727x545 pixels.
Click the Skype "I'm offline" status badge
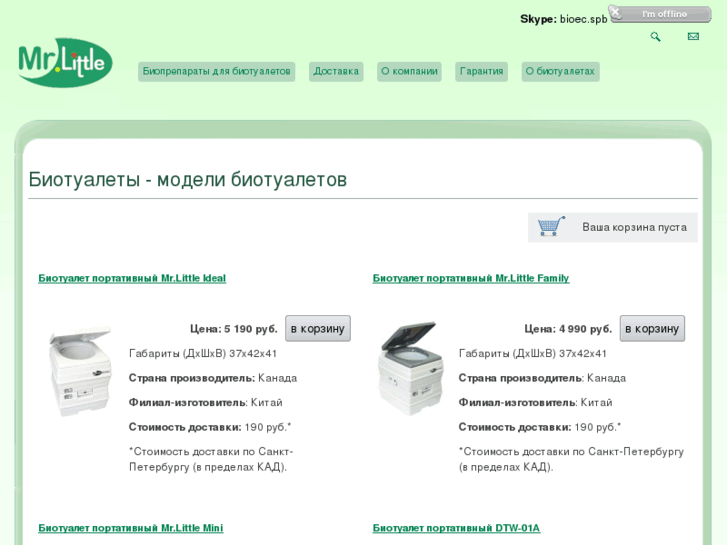click(660, 14)
